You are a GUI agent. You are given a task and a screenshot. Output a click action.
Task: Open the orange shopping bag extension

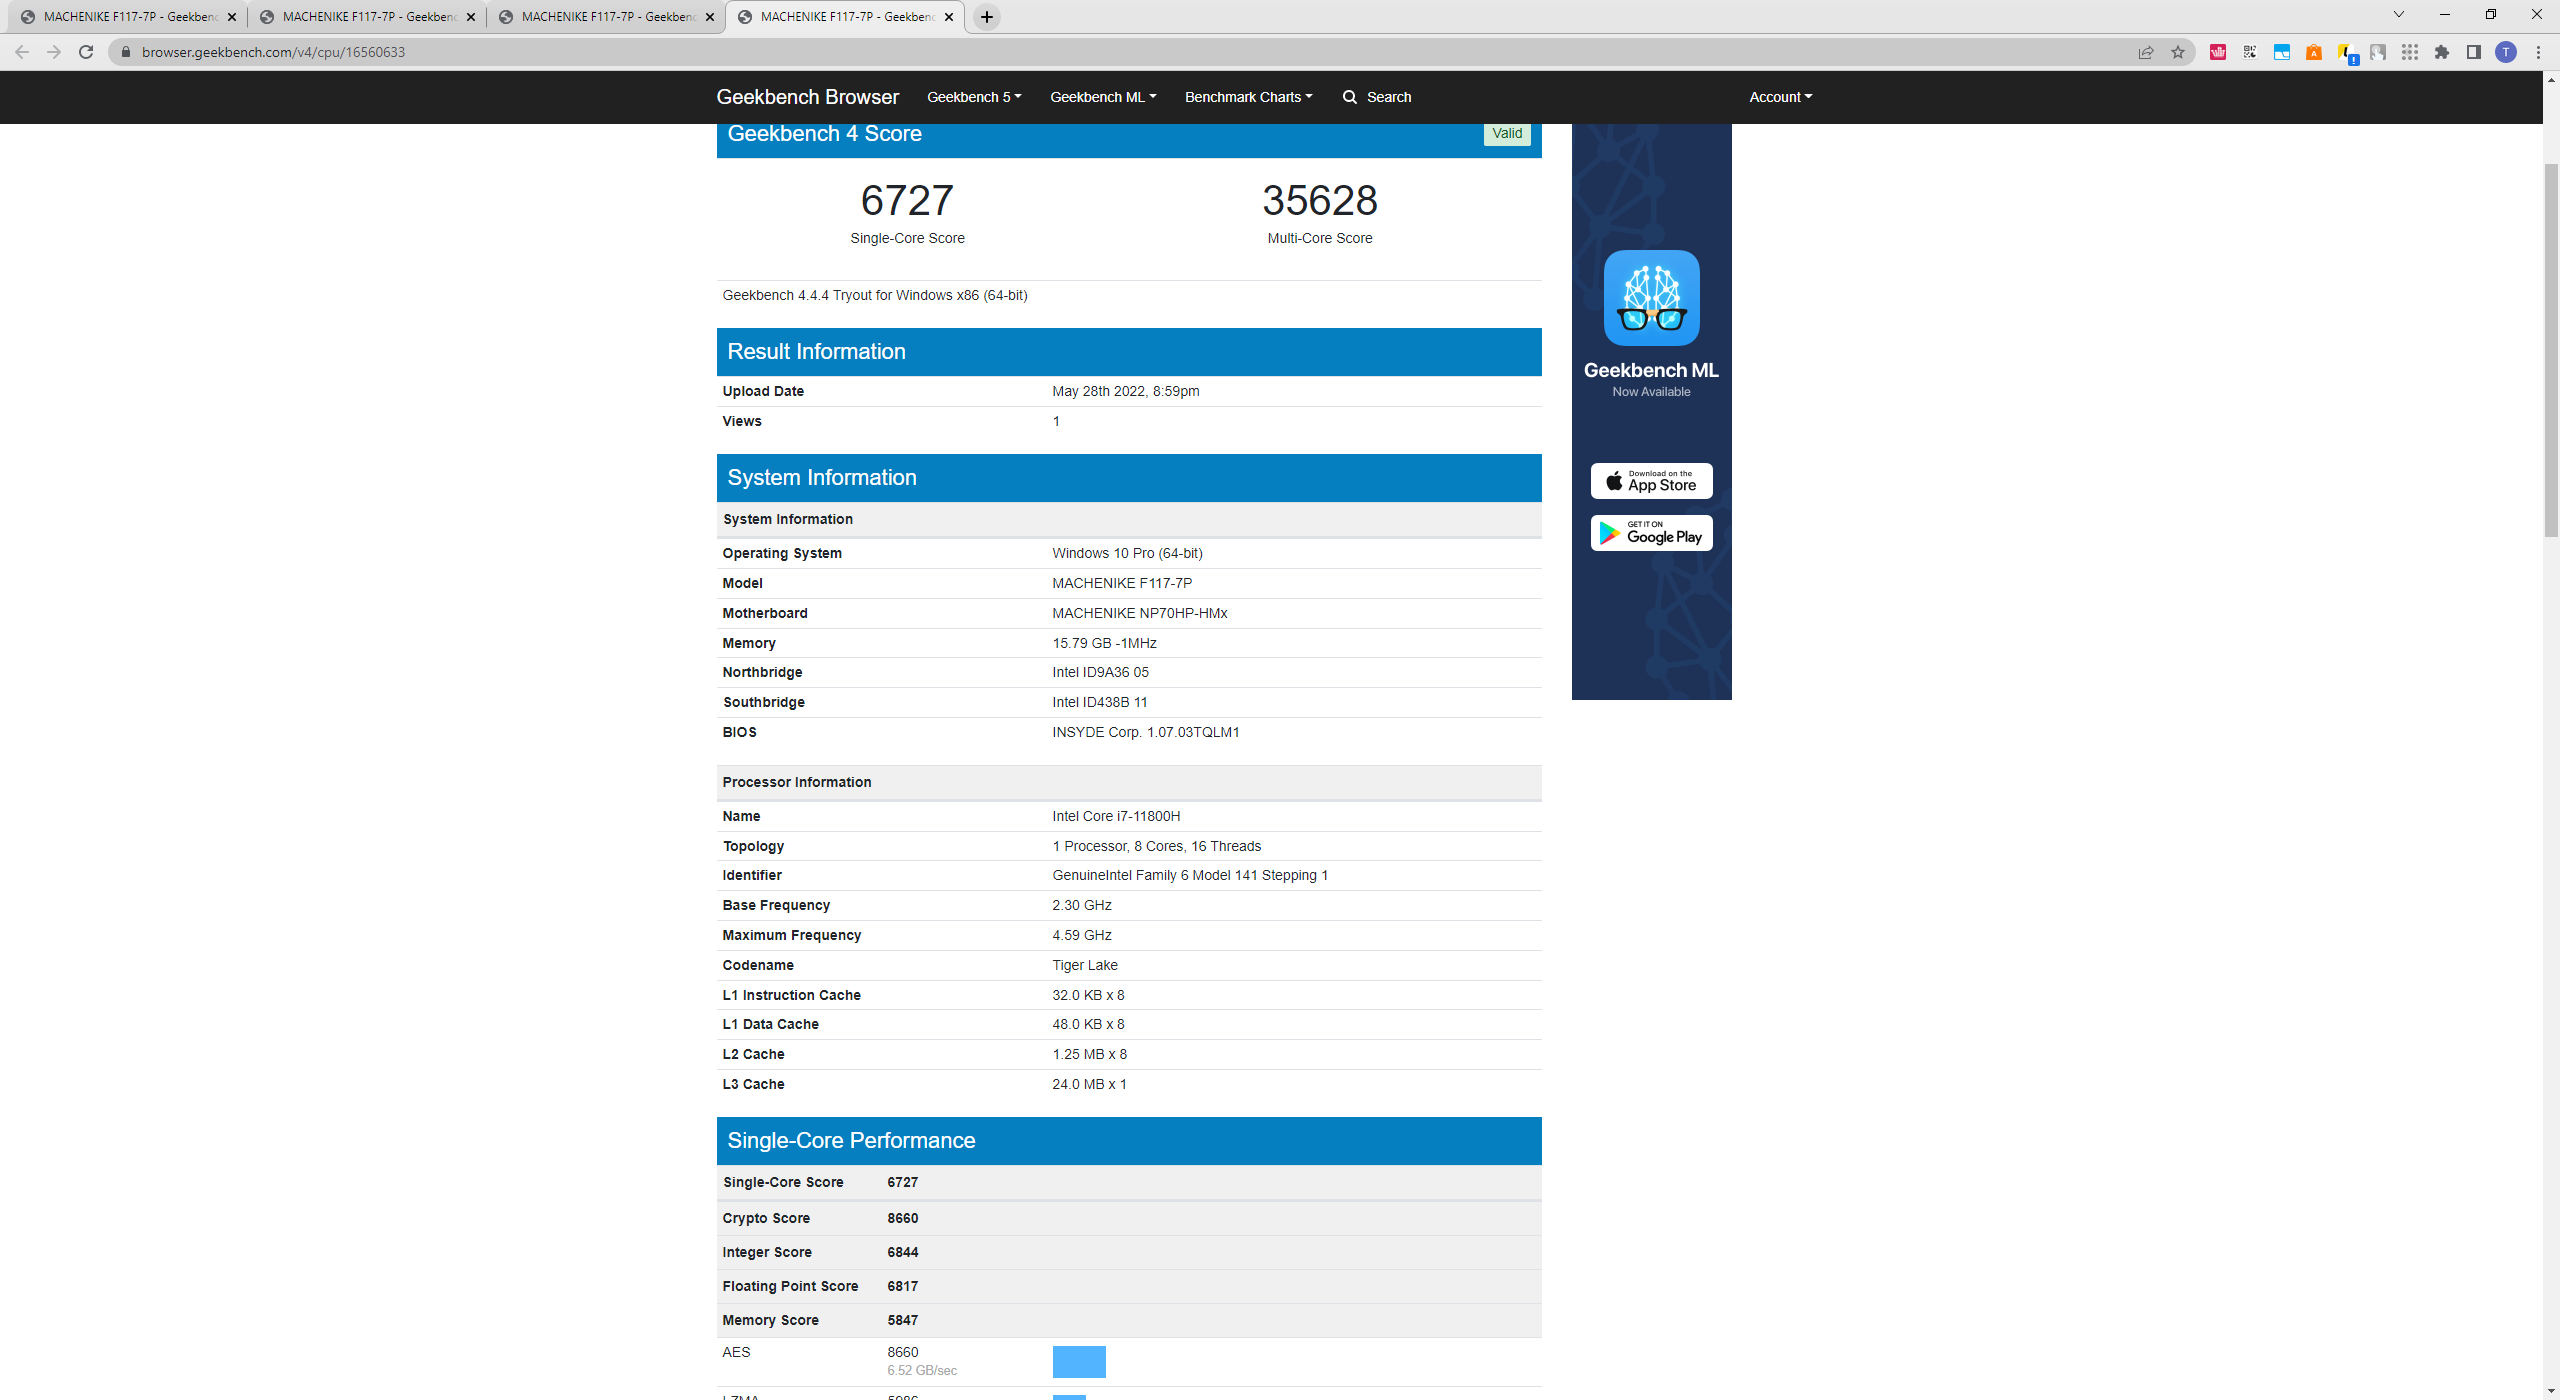(x=2314, y=52)
